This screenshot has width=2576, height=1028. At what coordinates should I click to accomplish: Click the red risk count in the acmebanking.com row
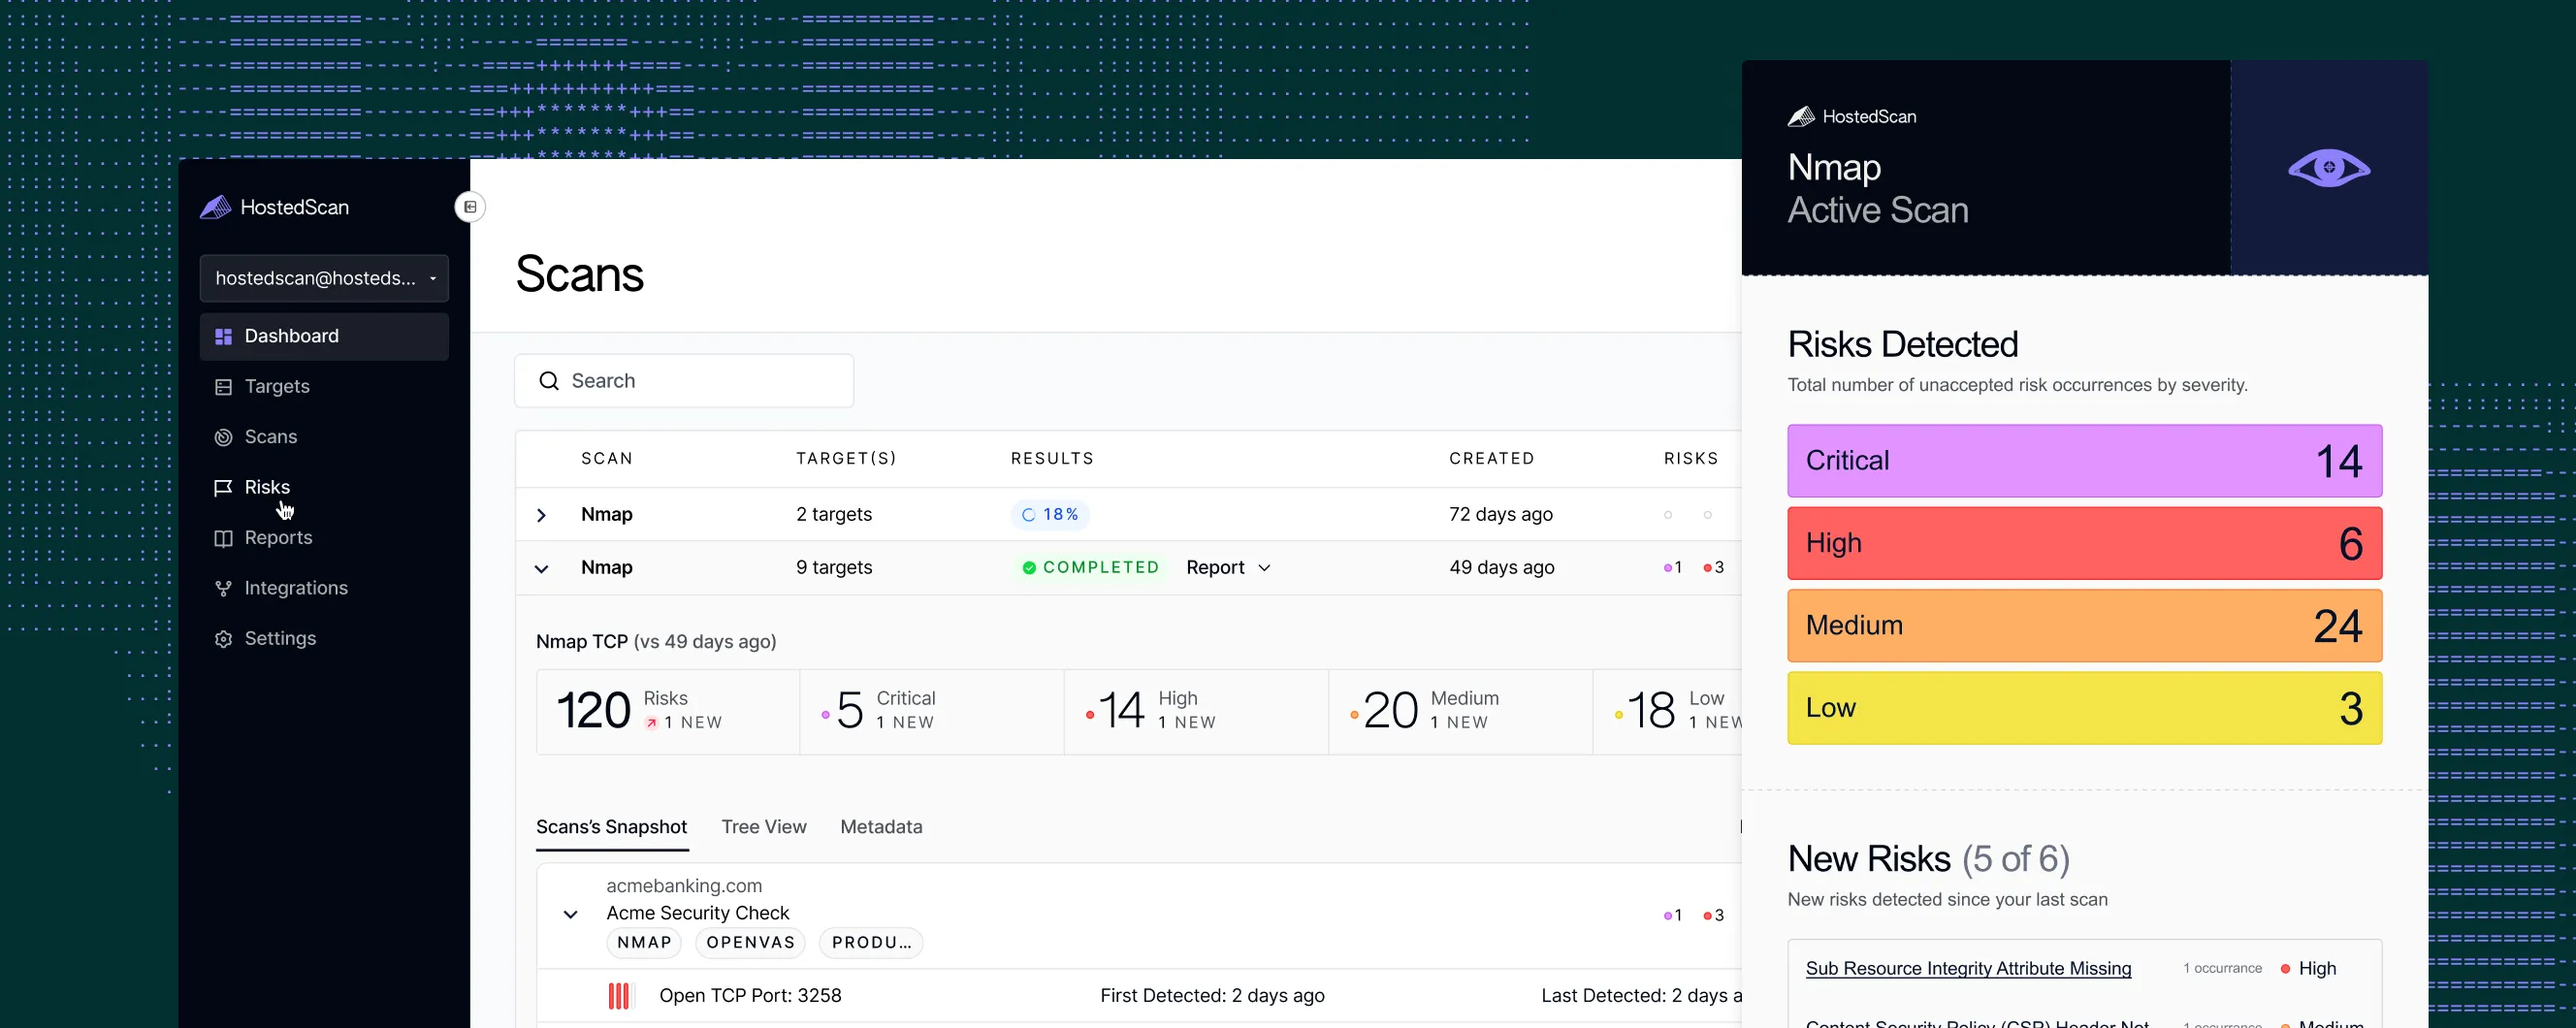pos(1714,915)
